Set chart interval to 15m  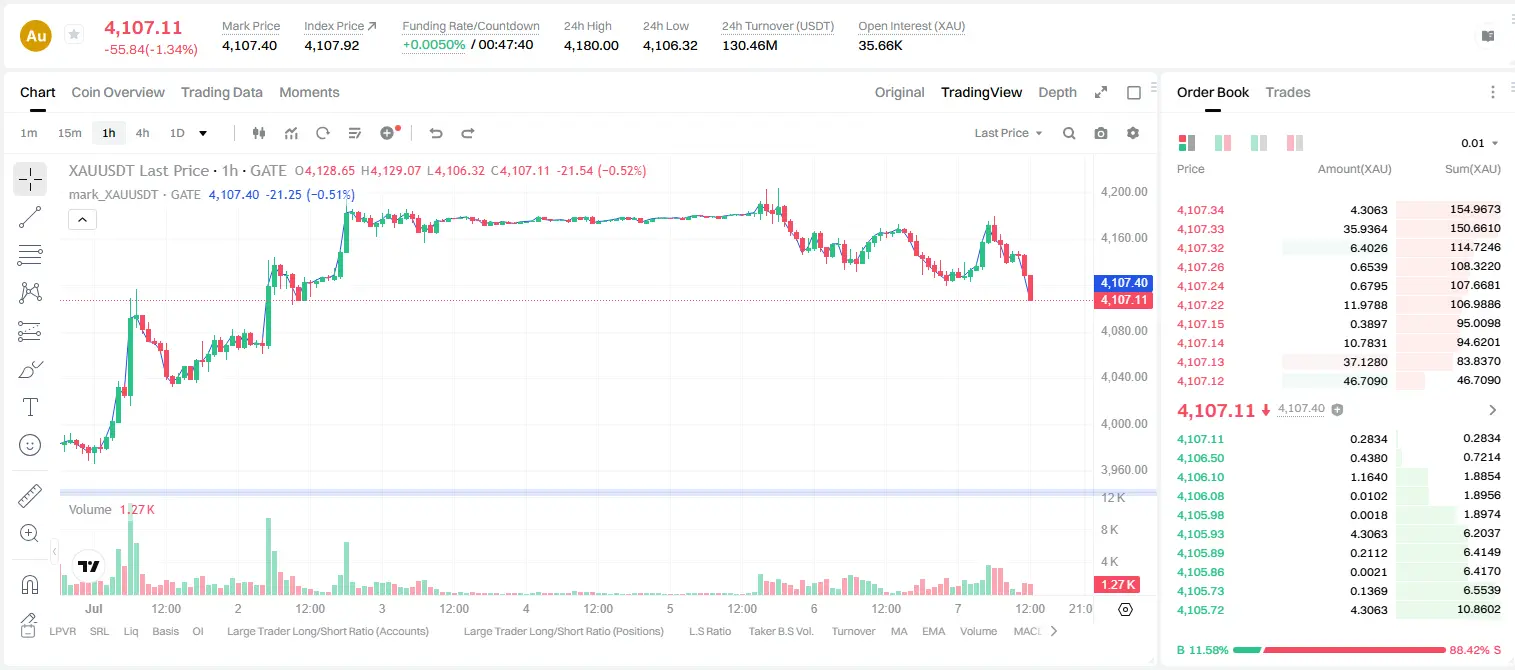pos(69,133)
